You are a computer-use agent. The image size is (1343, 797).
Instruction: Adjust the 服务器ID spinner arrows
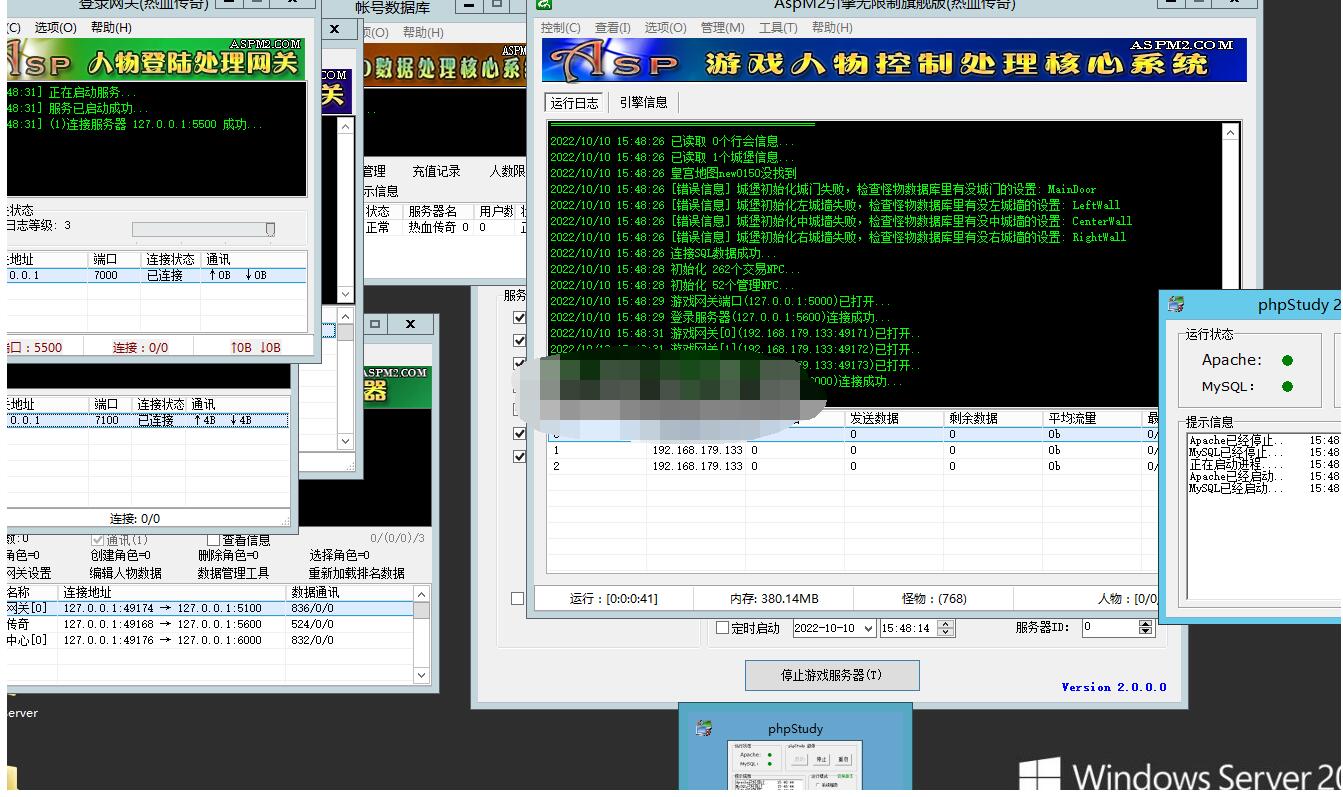1146,628
